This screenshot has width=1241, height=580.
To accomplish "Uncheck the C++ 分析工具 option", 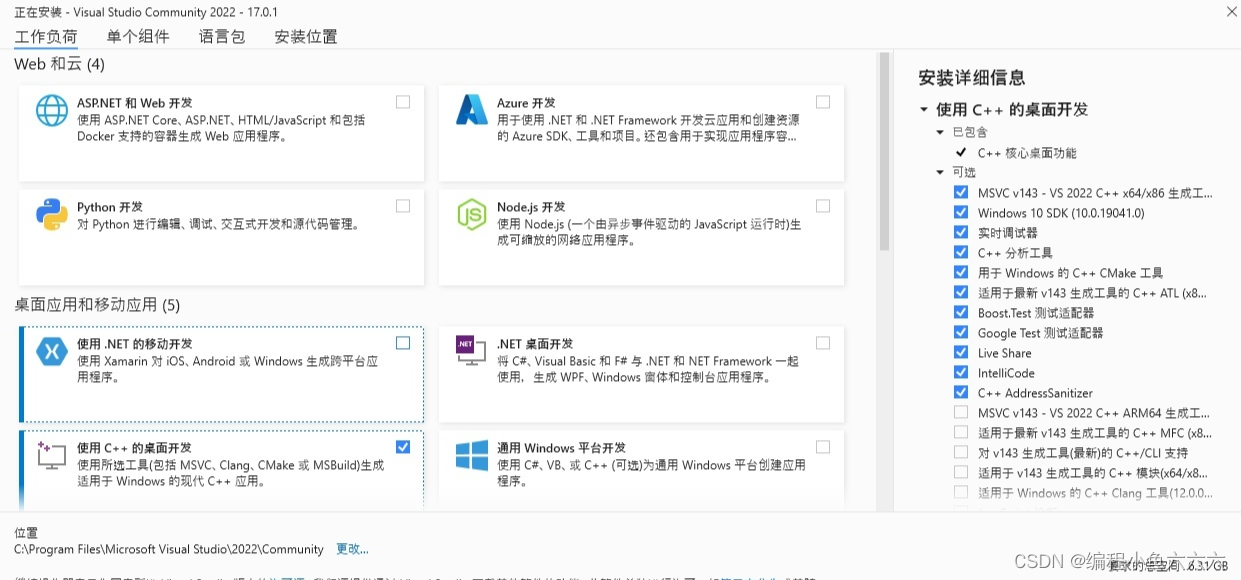I will coord(961,252).
